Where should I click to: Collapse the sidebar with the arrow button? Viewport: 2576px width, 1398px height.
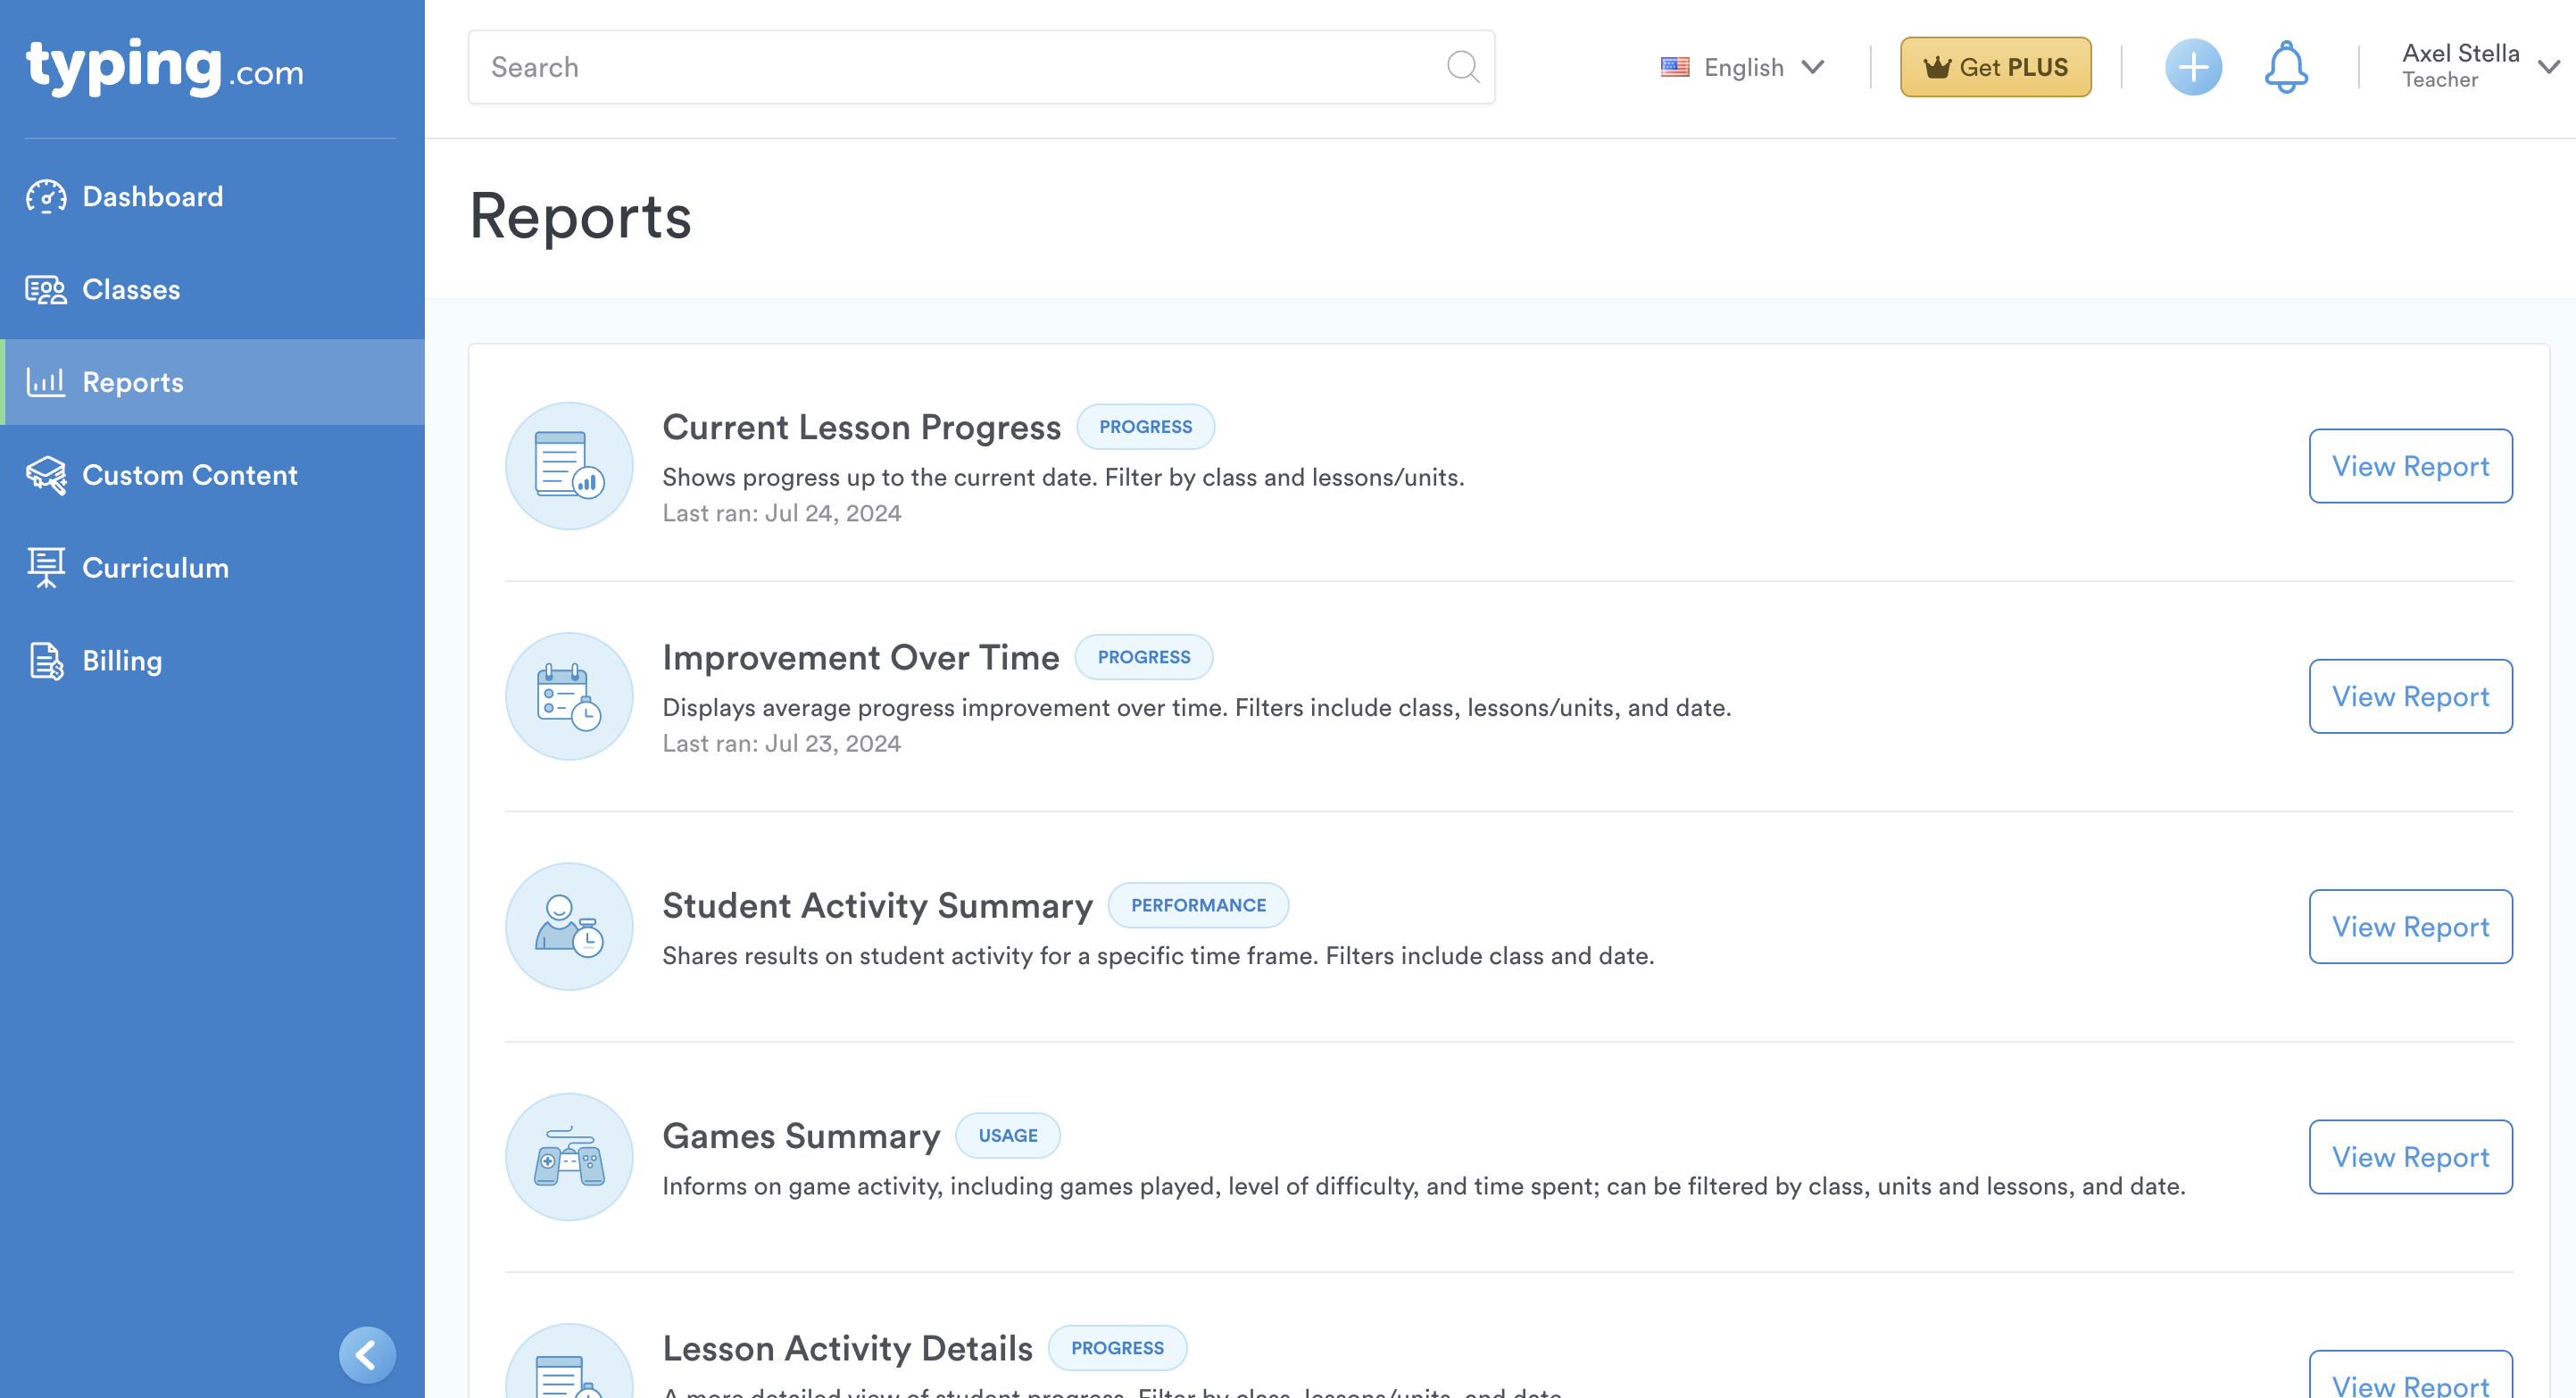tap(367, 1355)
